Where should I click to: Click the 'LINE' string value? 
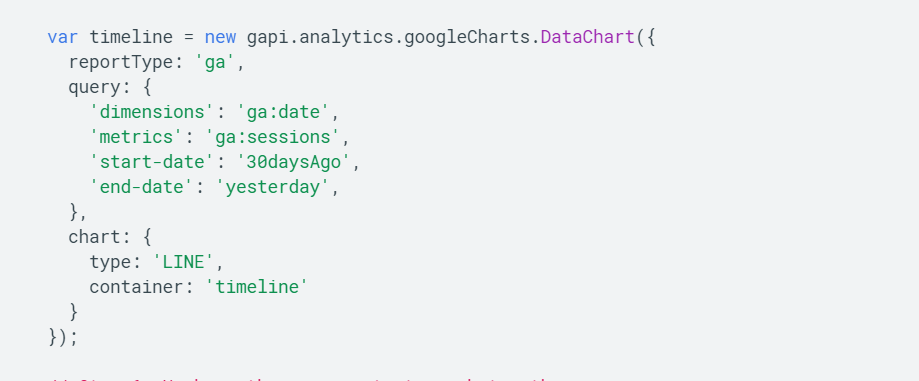click(183, 262)
